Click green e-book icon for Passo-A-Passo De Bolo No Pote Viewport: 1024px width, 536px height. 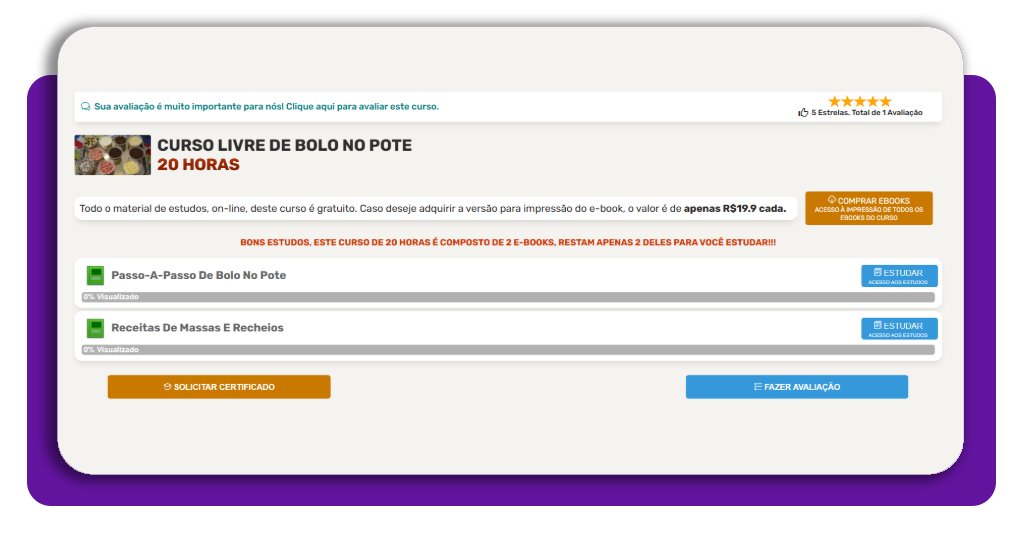(x=95, y=276)
